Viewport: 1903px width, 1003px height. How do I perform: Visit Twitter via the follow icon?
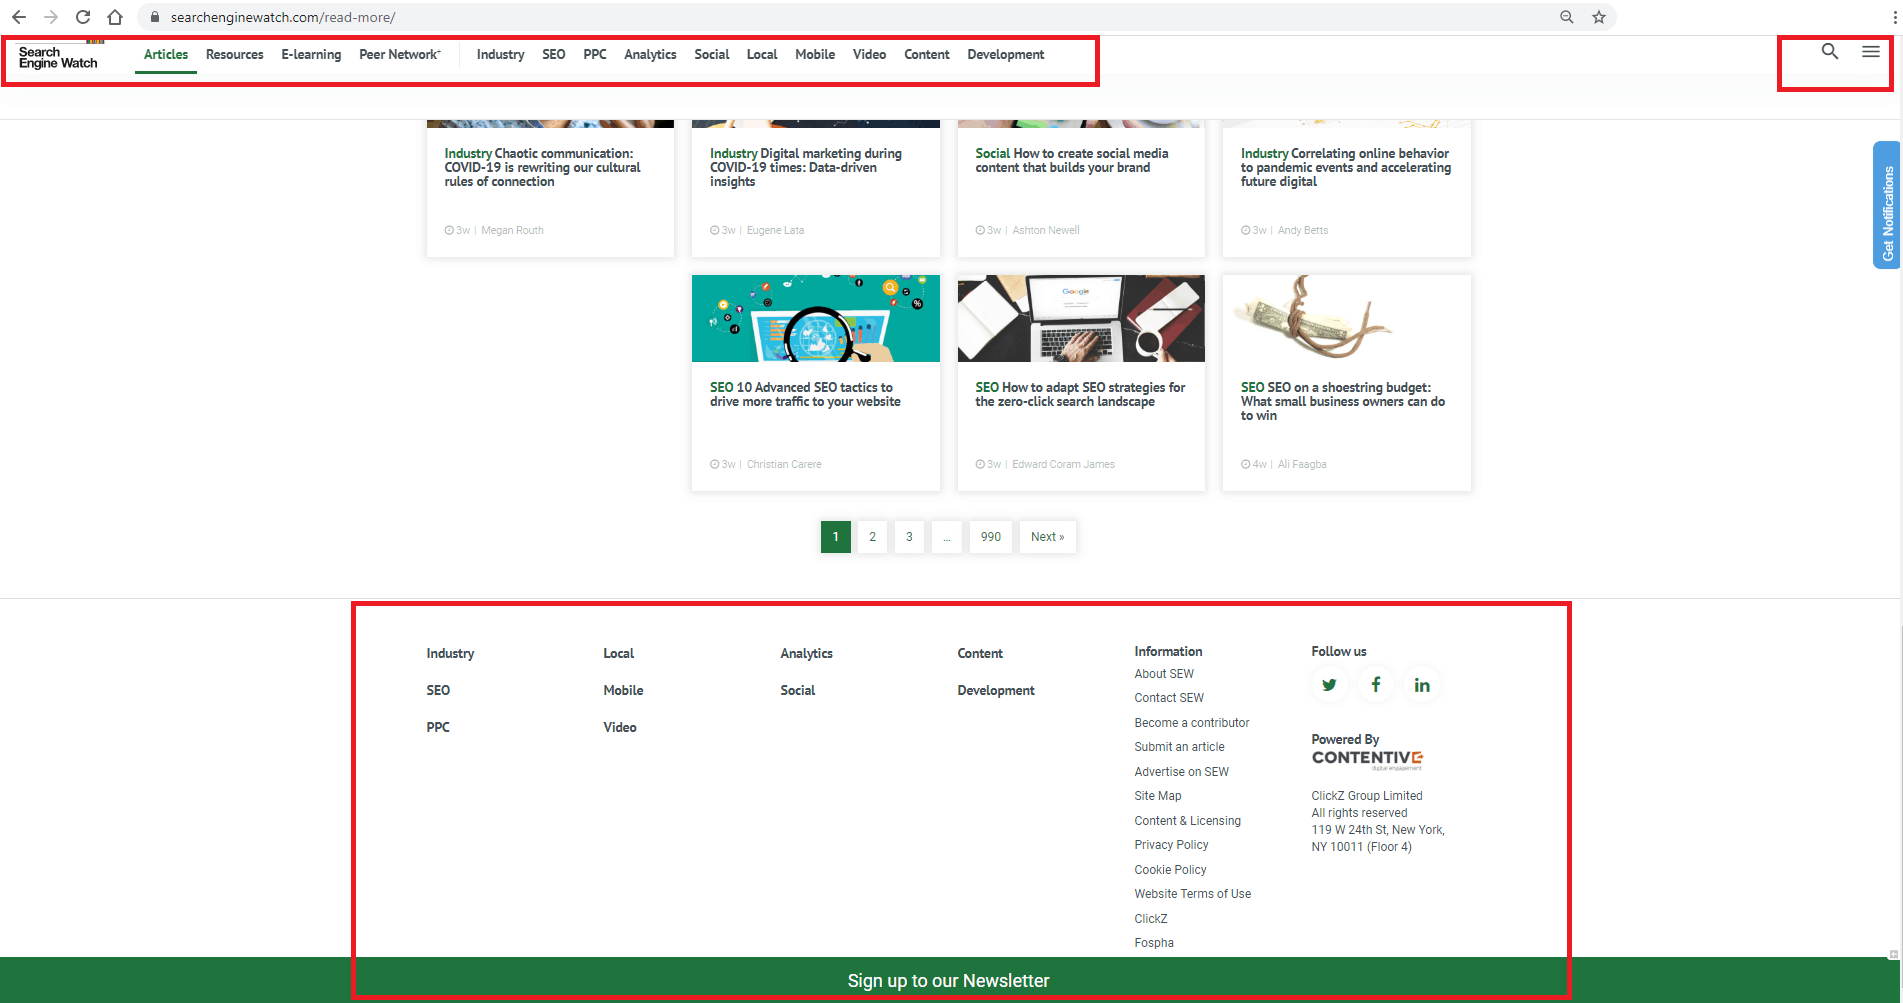[x=1328, y=684]
